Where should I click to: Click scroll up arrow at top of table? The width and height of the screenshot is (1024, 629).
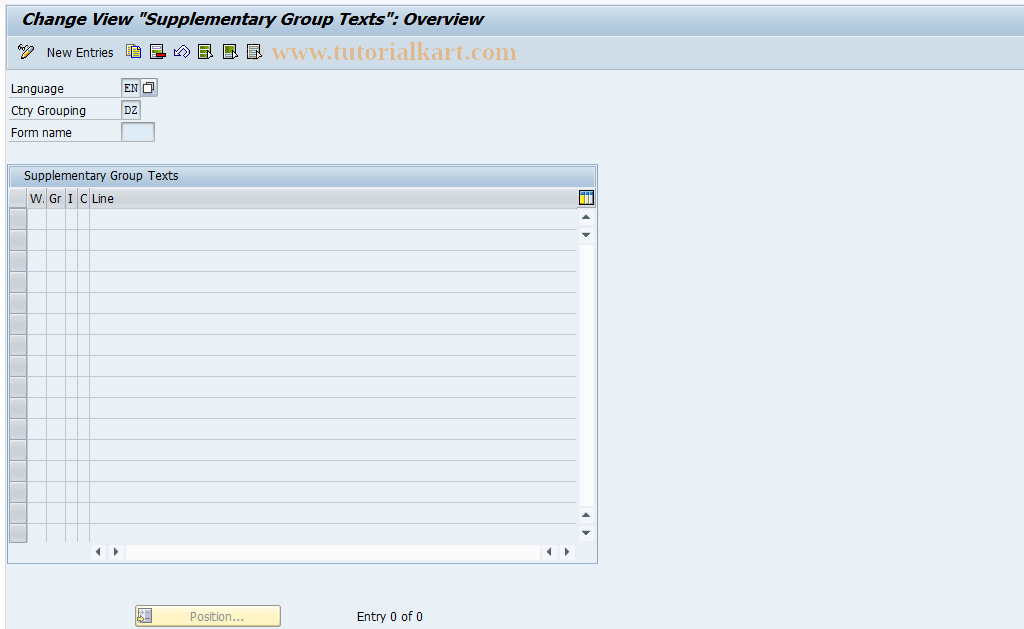586,217
